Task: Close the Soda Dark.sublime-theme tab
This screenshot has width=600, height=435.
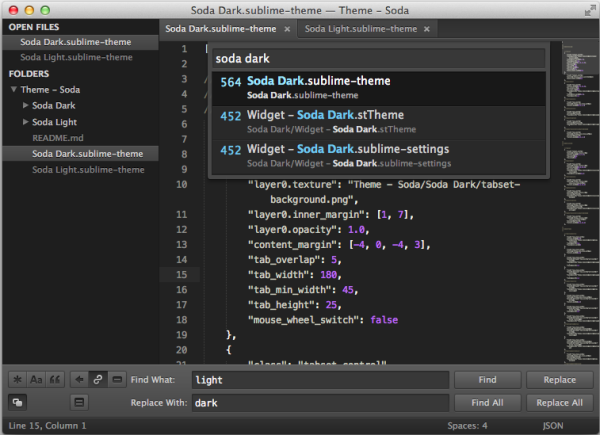Action: point(287,29)
